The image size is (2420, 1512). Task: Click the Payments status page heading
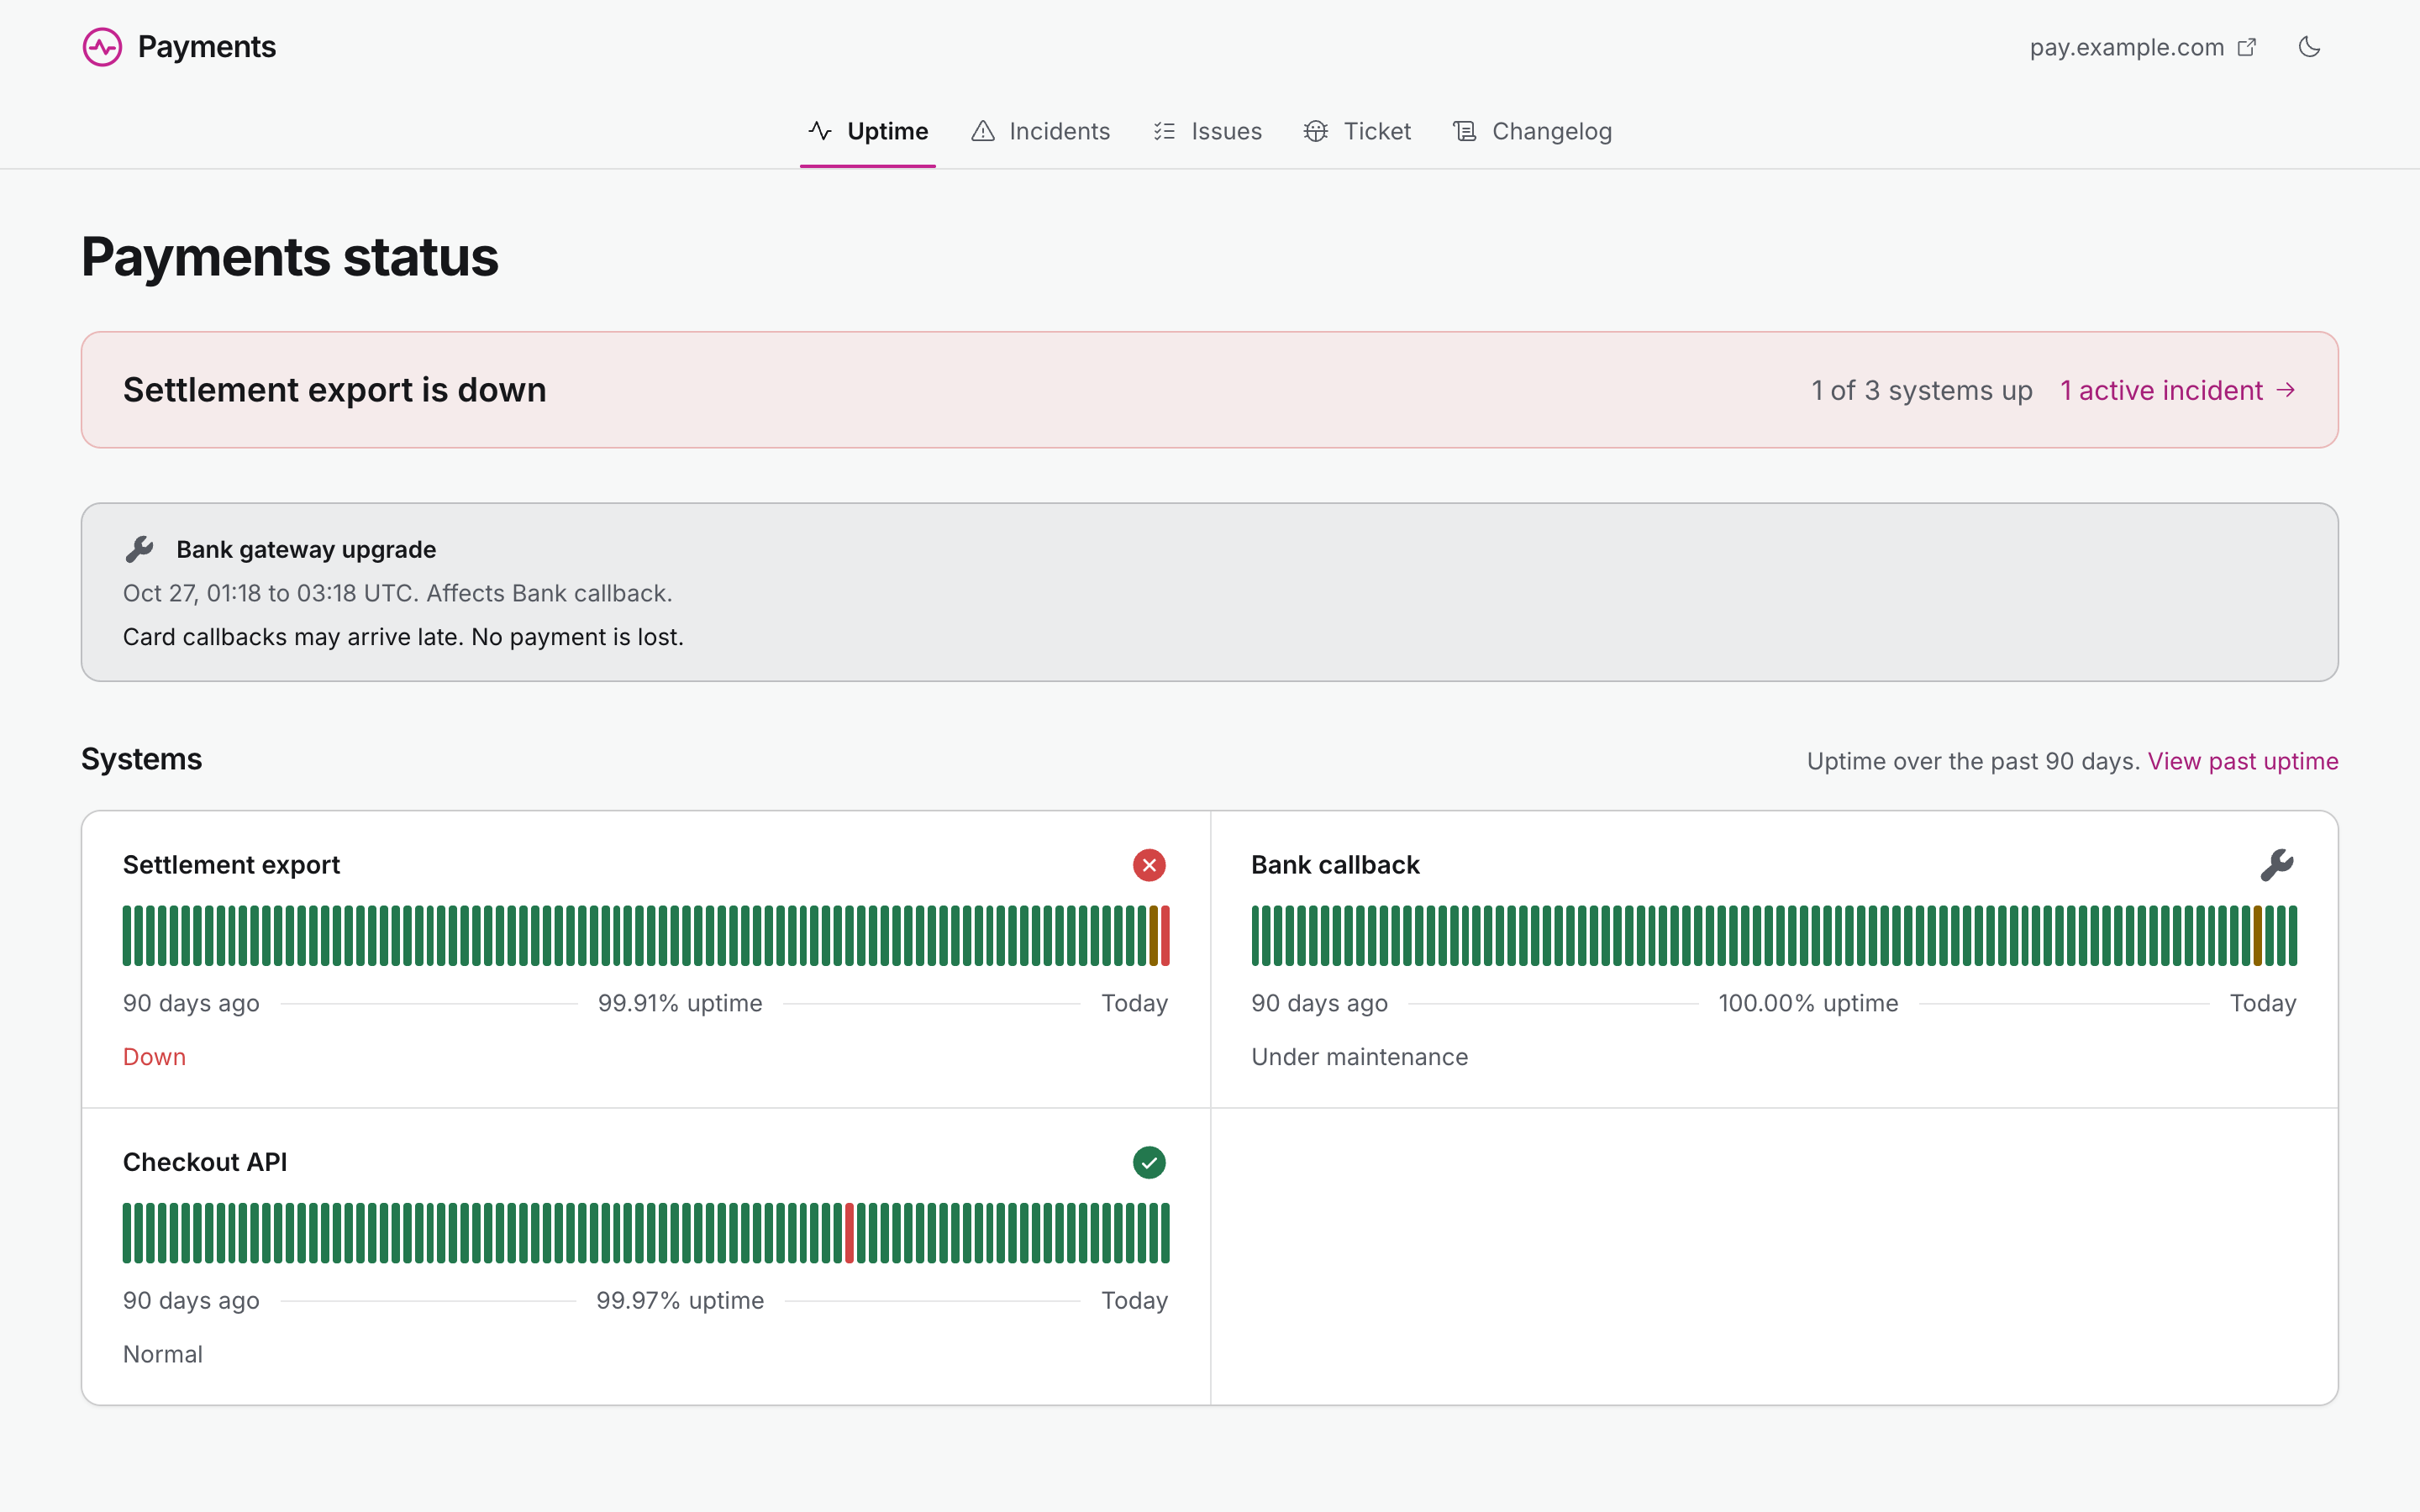click(289, 257)
